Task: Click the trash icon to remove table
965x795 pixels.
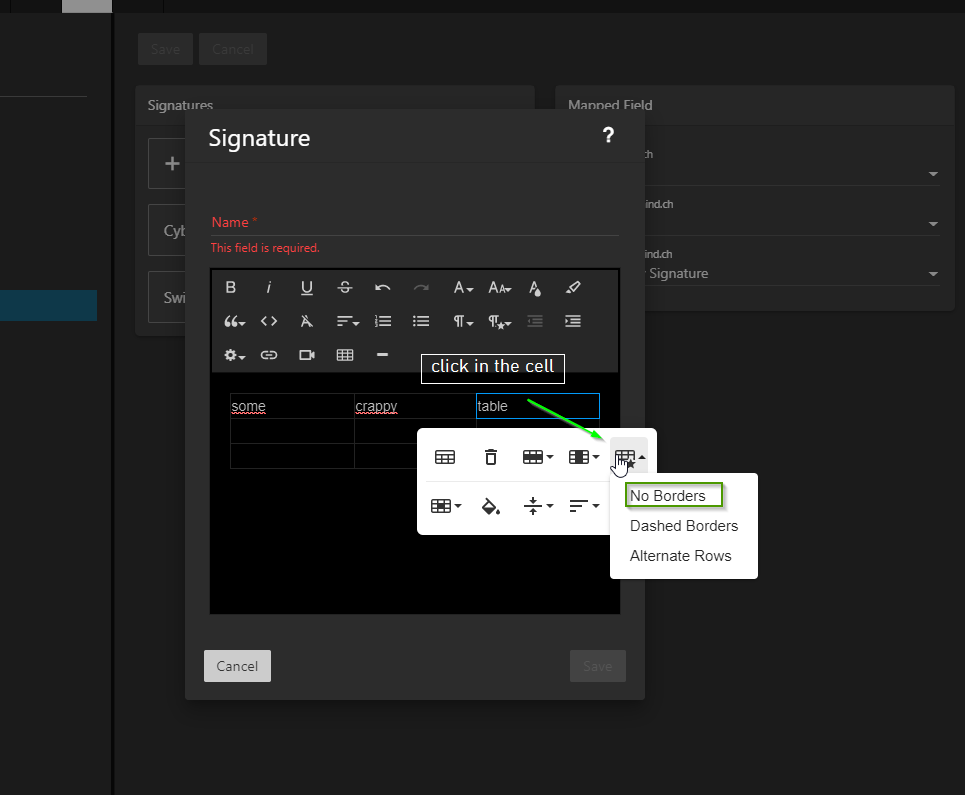Action: 491,457
